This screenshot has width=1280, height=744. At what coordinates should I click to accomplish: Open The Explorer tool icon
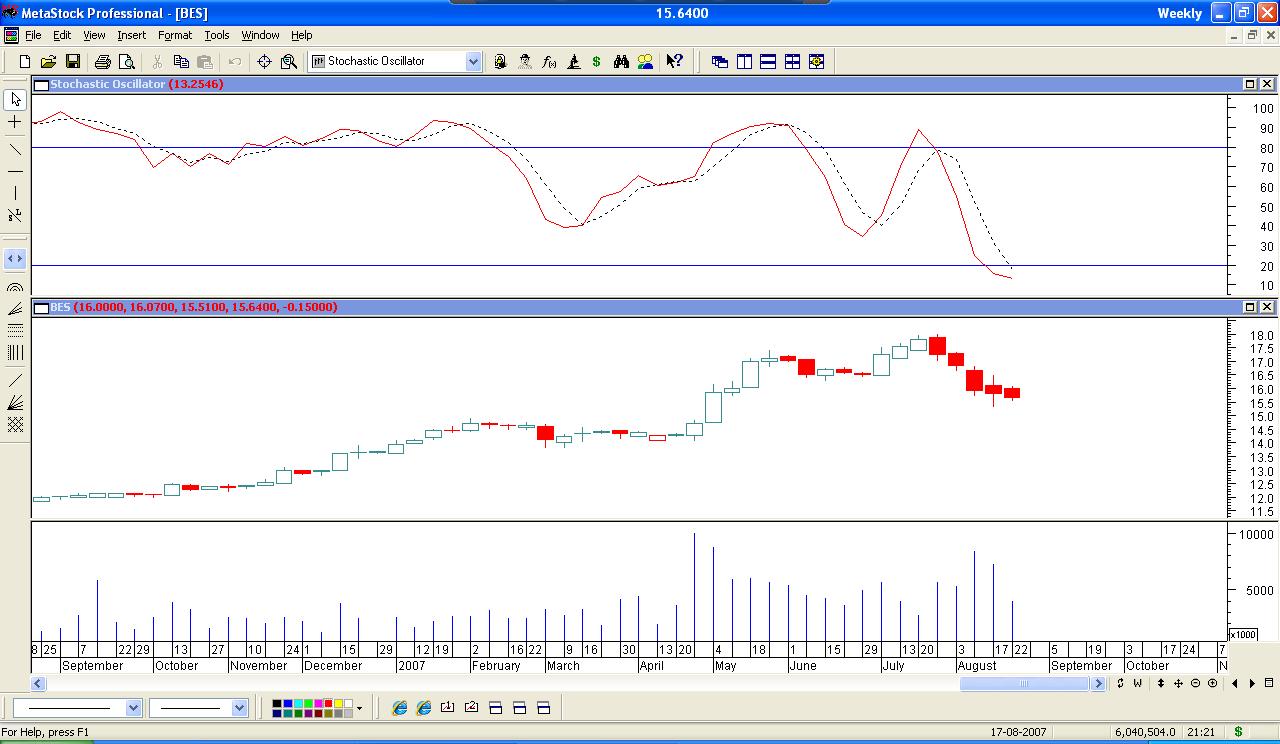(500, 61)
